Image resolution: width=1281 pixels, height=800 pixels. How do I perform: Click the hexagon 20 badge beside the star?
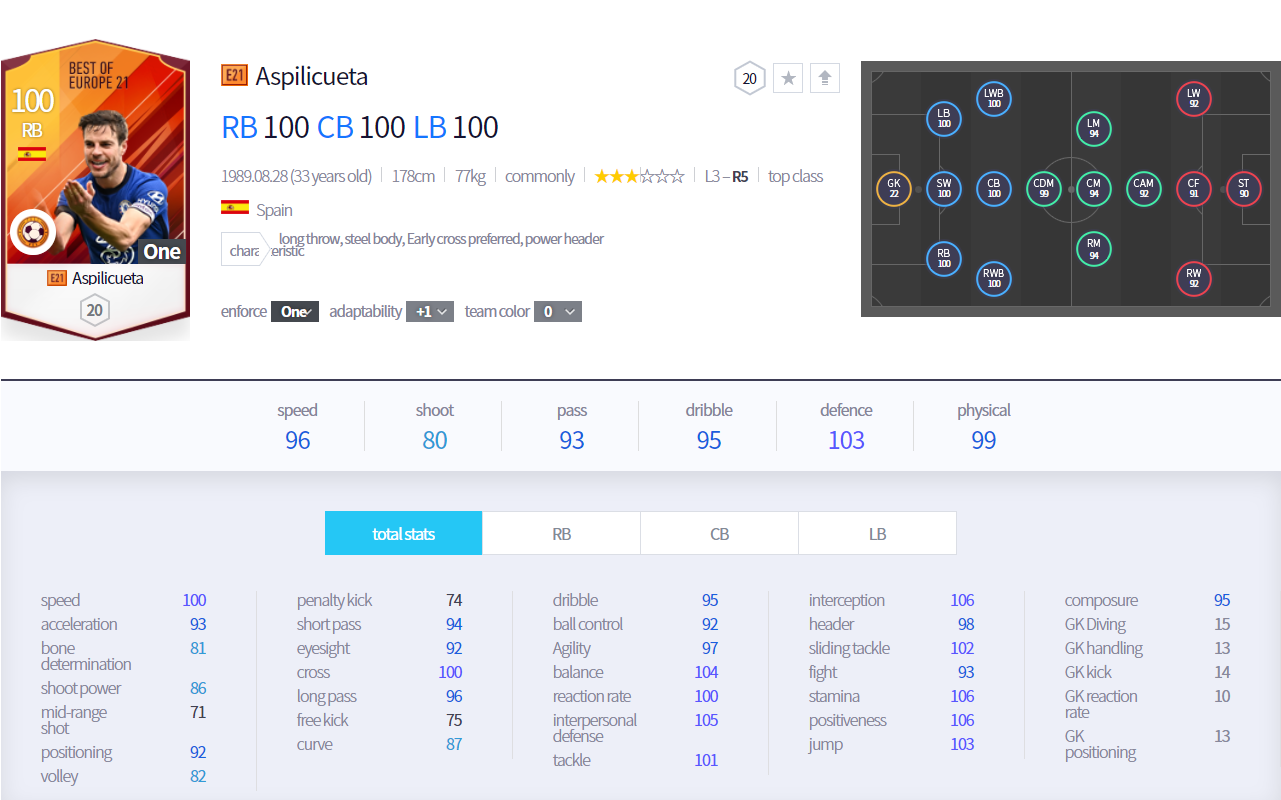(750, 78)
